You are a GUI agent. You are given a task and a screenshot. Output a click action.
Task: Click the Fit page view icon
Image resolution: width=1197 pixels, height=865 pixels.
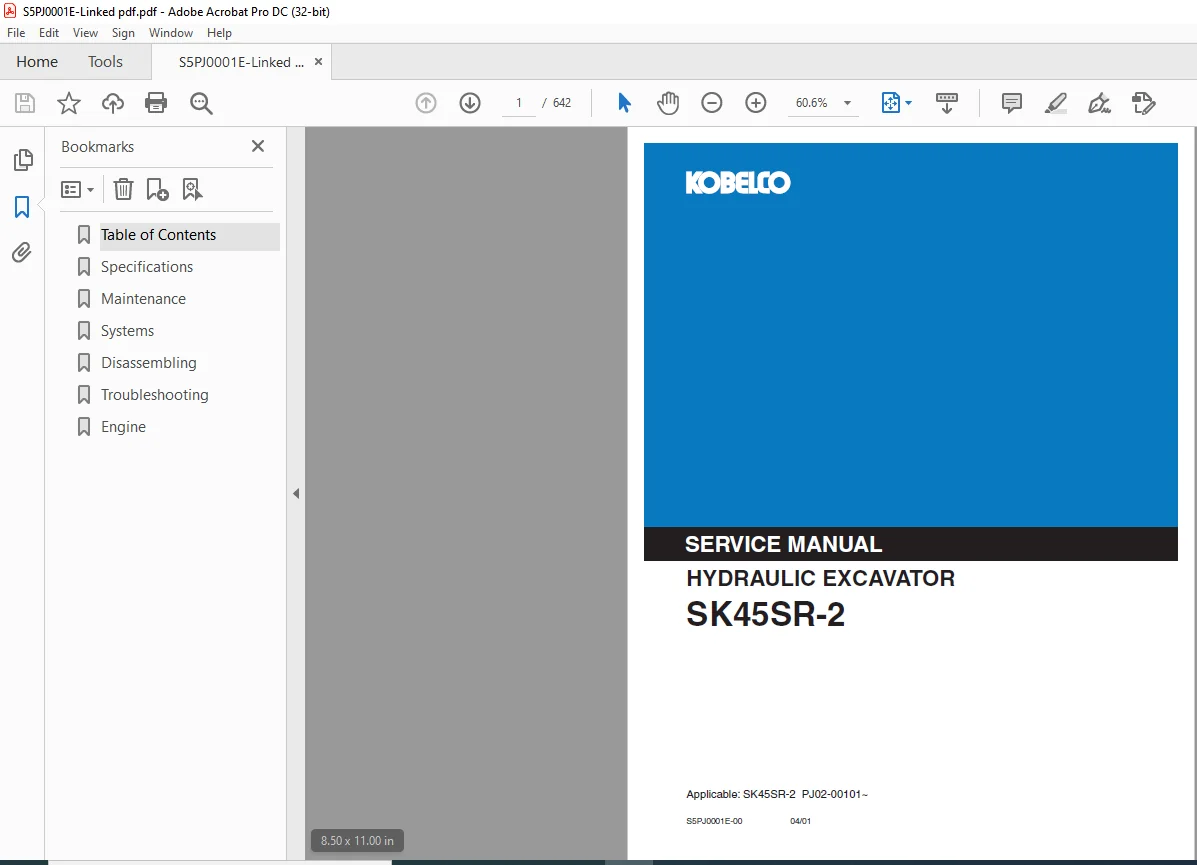[x=891, y=102]
